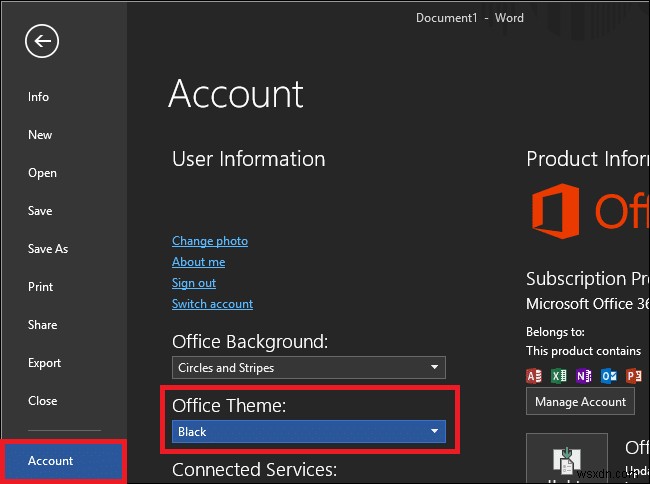Click the Document1 - Word title
The image size is (650, 484).
click(x=470, y=18)
